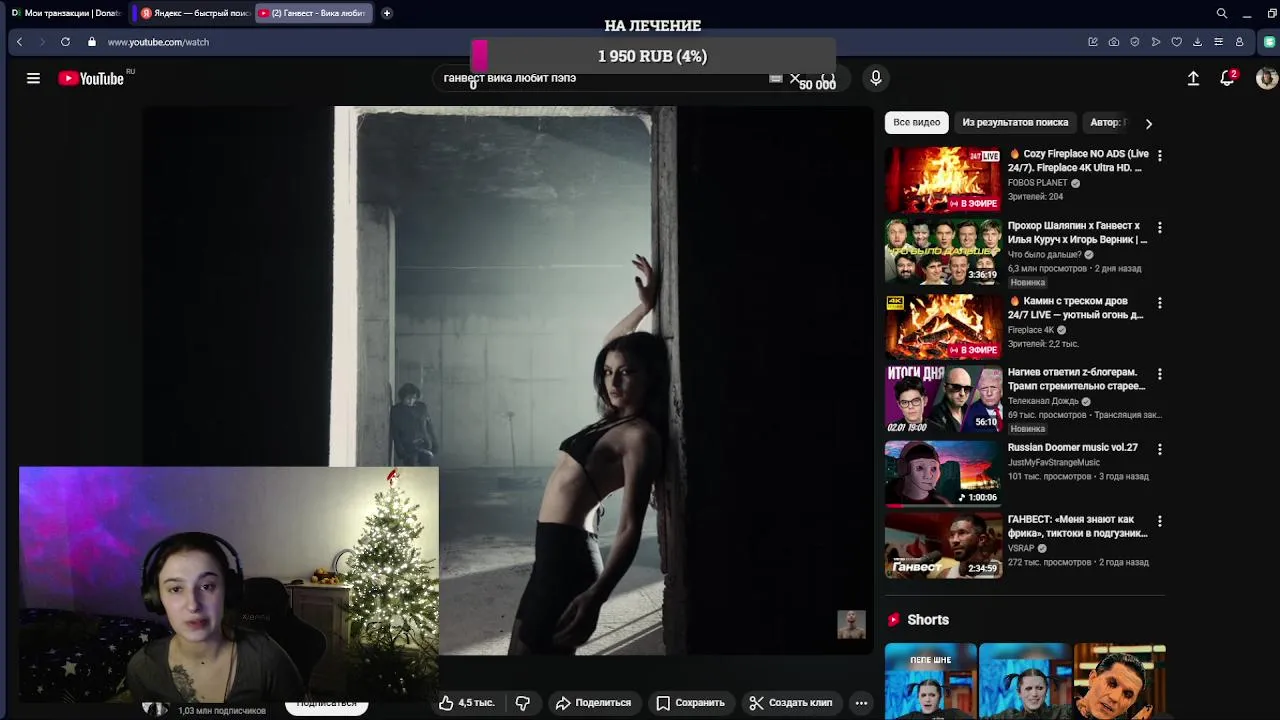Open Cozy Fireplace NO ADS video title
The height and width of the screenshot is (720, 1280).
coord(1078,161)
